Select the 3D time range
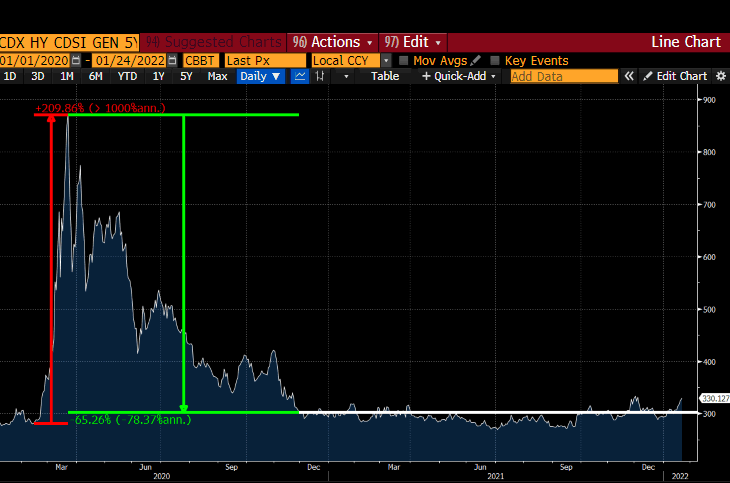The height and width of the screenshot is (483, 730). [x=38, y=76]
